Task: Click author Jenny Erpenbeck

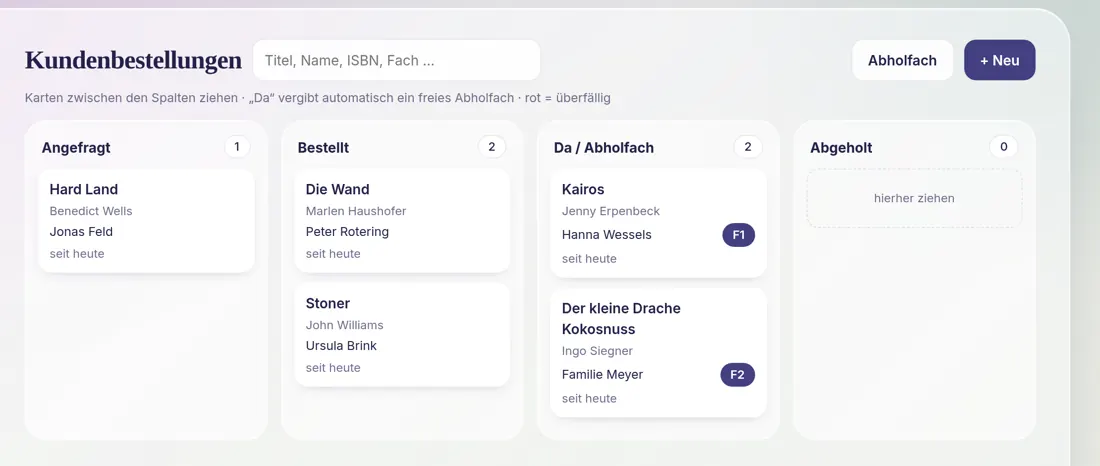Action: (611, 211)
